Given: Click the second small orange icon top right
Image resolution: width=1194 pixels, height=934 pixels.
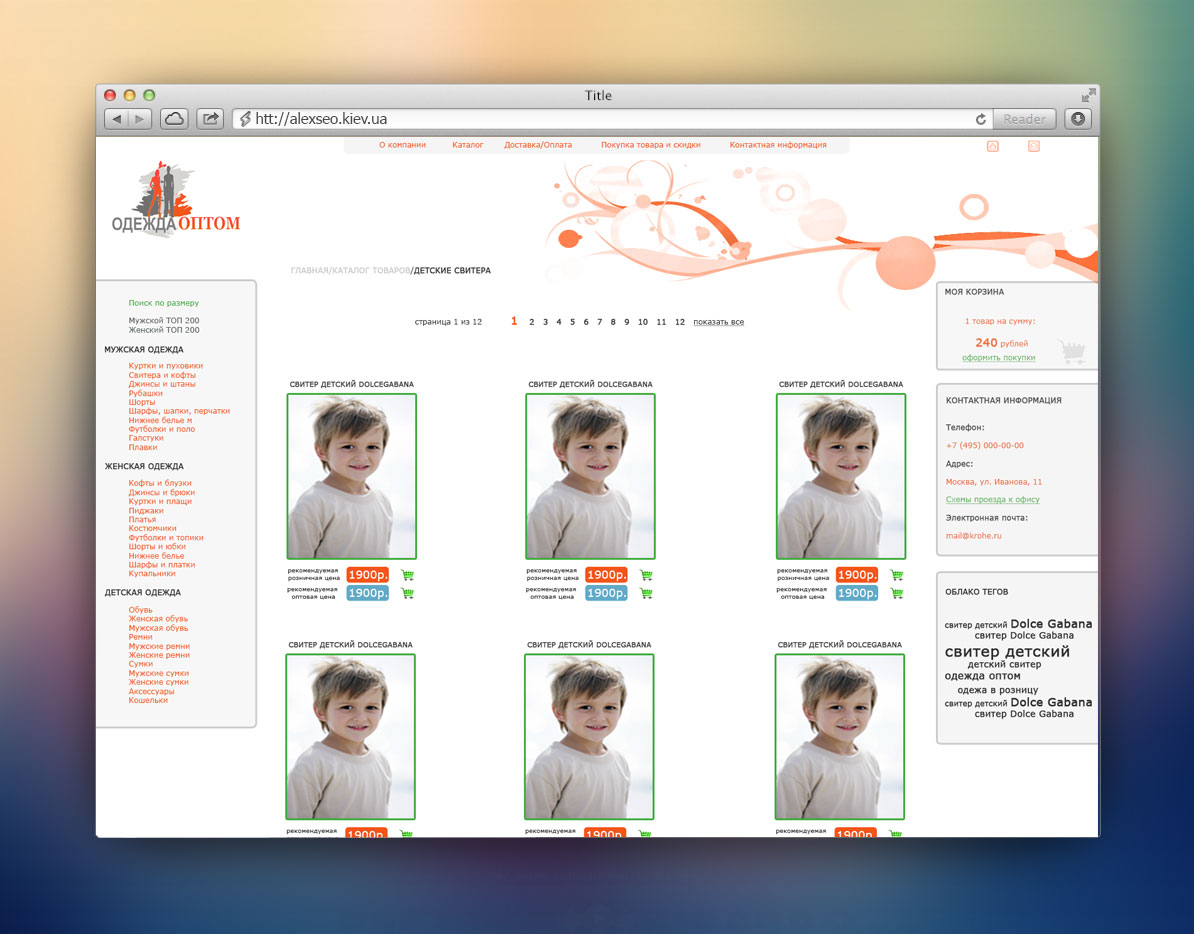Looking at the screenshot, I should coord(1033,146).
